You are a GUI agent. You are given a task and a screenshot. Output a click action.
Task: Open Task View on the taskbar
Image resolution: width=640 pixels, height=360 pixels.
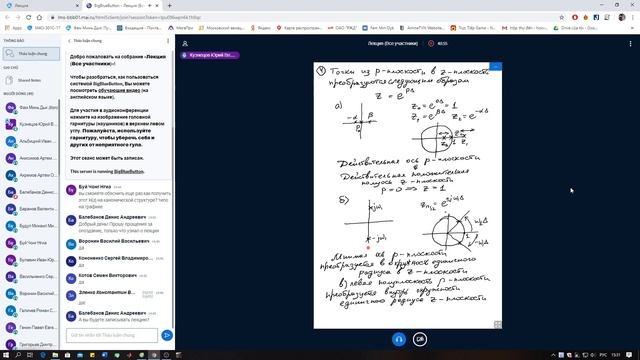[30, 355]
